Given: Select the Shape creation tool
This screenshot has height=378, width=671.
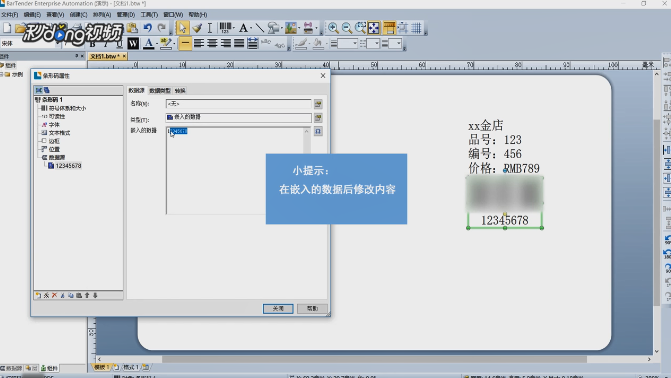Looking at the screenshot, I should coord(273,28).
